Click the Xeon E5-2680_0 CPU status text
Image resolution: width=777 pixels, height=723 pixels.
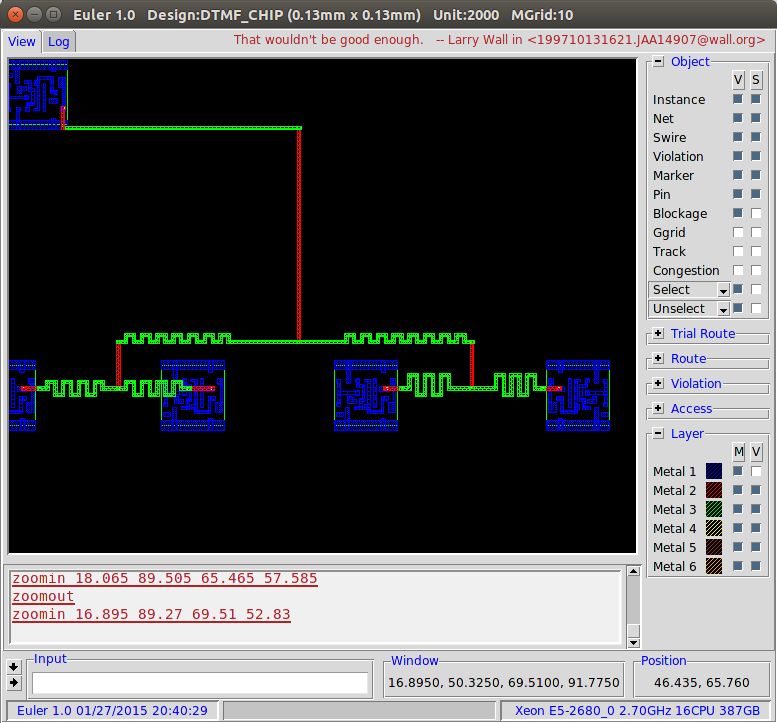[x=637, y=711]
